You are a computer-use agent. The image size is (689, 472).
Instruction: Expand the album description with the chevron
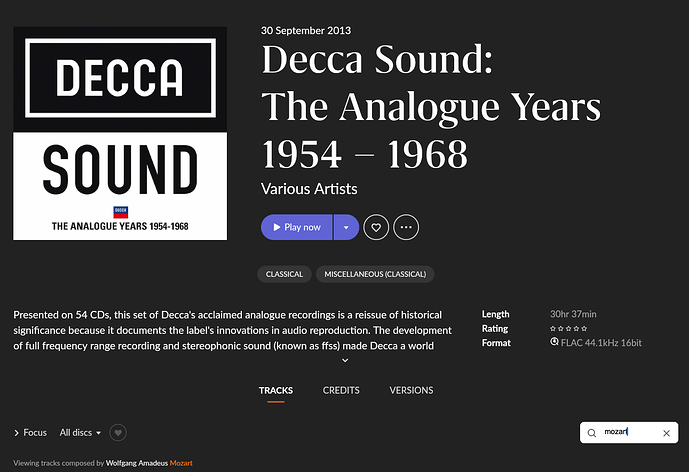[345, 360]
